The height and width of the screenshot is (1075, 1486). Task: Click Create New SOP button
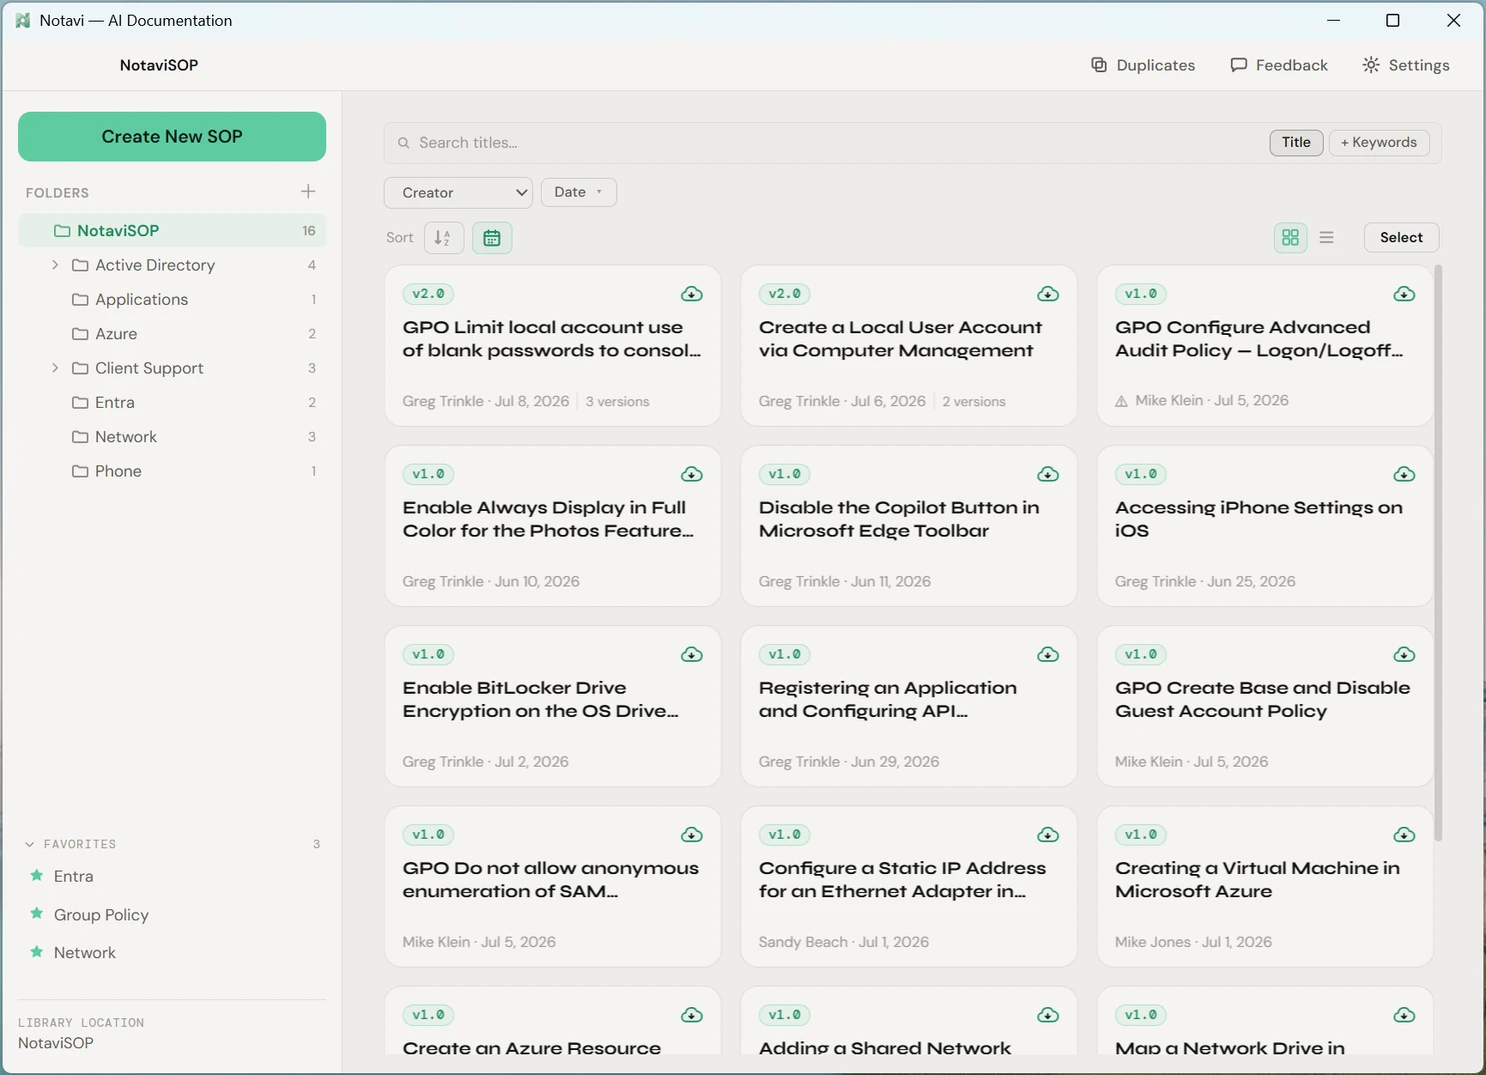[x=172, y=136]
